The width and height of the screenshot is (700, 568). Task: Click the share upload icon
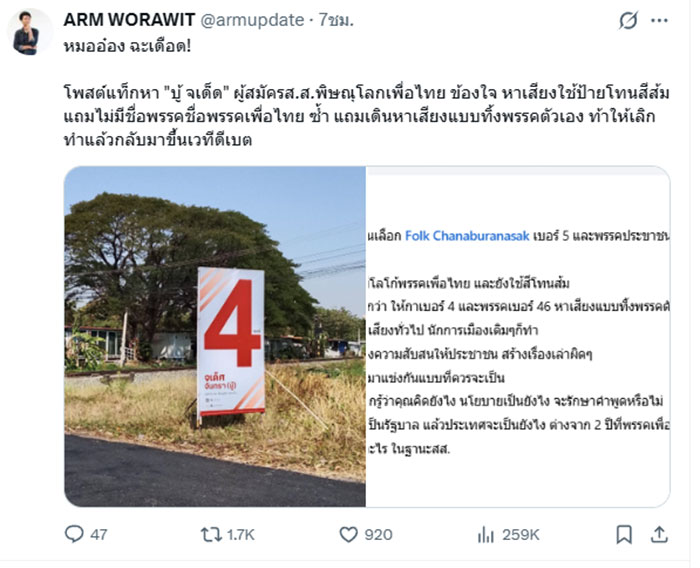point(659,534)
